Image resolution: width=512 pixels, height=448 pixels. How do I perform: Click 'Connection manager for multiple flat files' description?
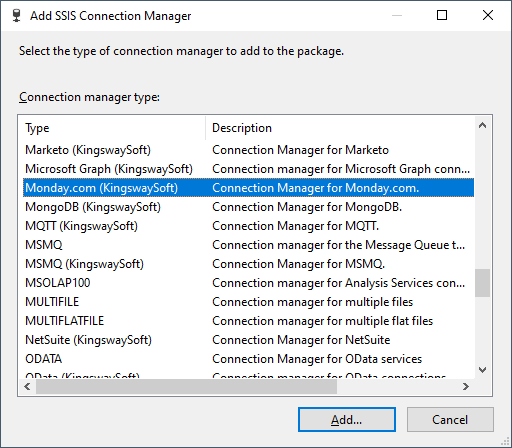coord(322,321)
